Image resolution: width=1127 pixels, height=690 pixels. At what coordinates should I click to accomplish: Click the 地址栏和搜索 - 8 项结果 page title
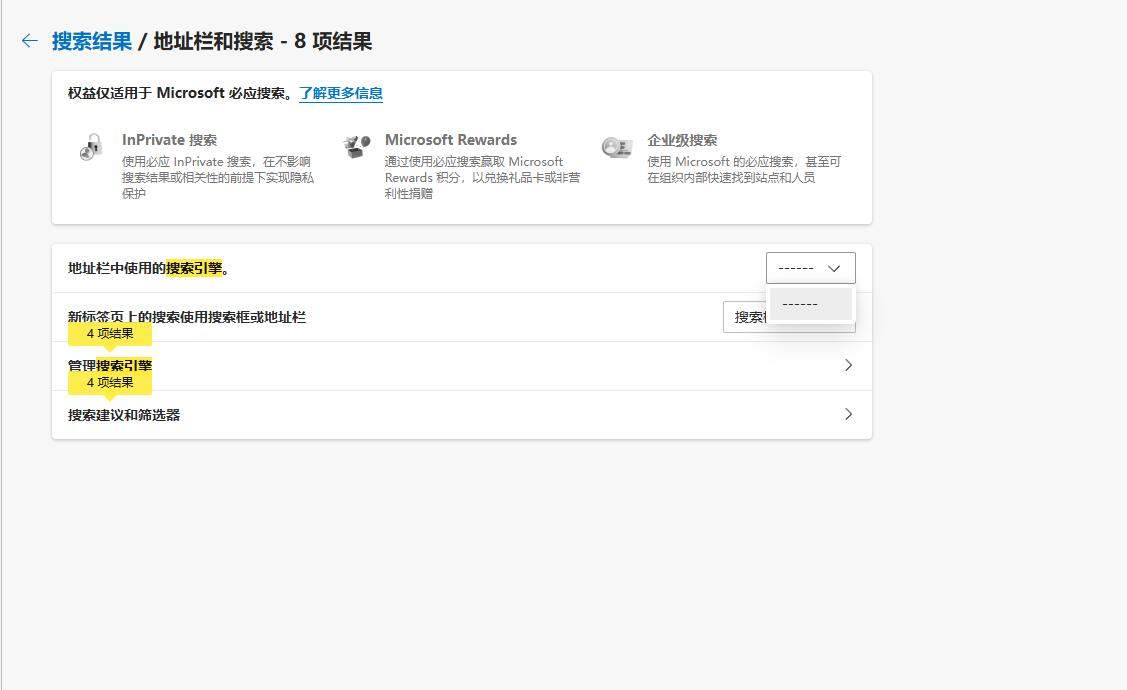click(263, 41)
